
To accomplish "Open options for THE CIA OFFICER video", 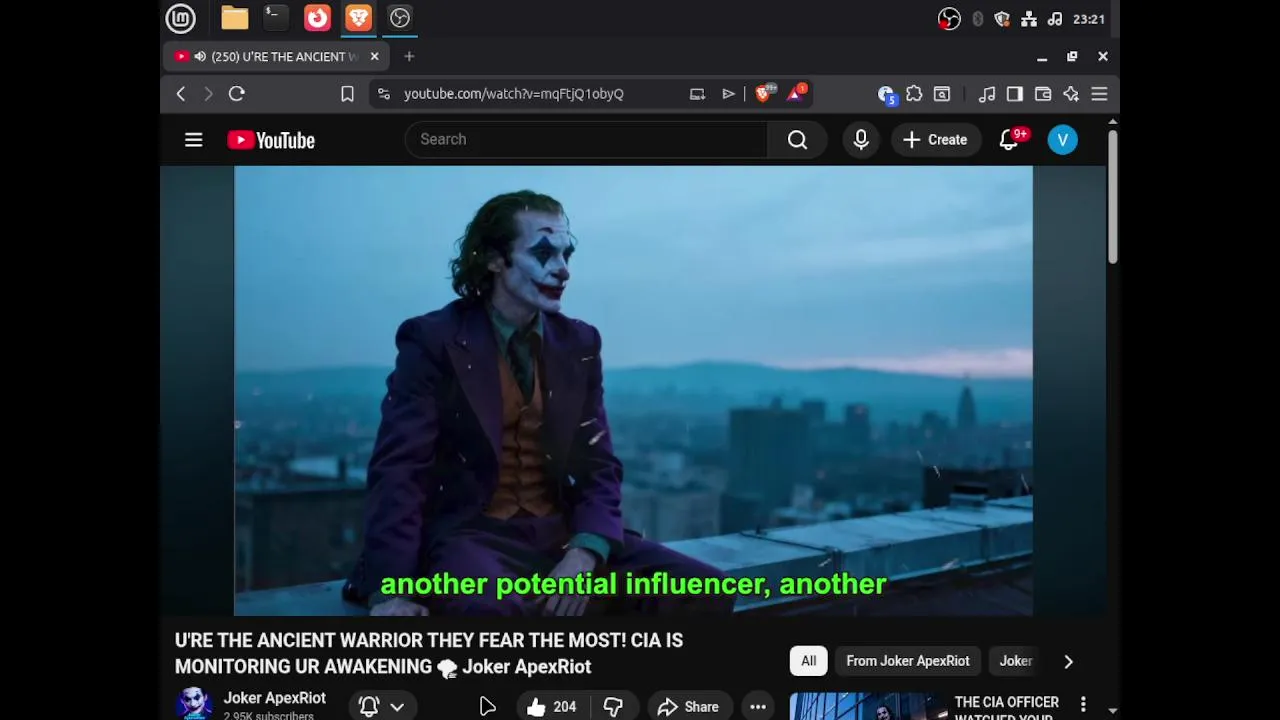I will tap(1083, 705).
